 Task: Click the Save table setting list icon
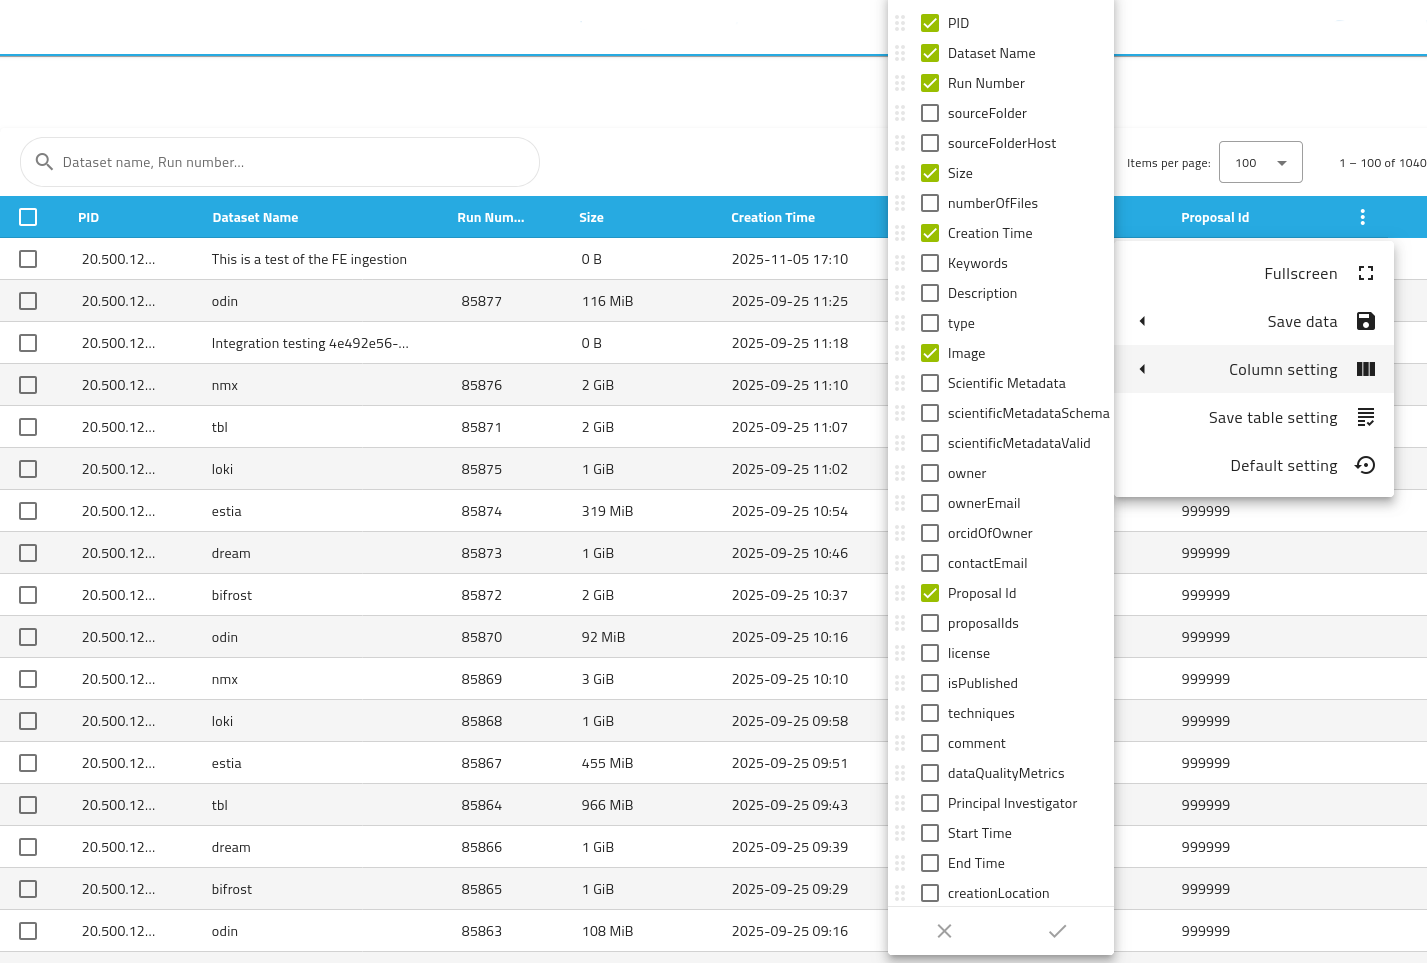pos(1365,417)
